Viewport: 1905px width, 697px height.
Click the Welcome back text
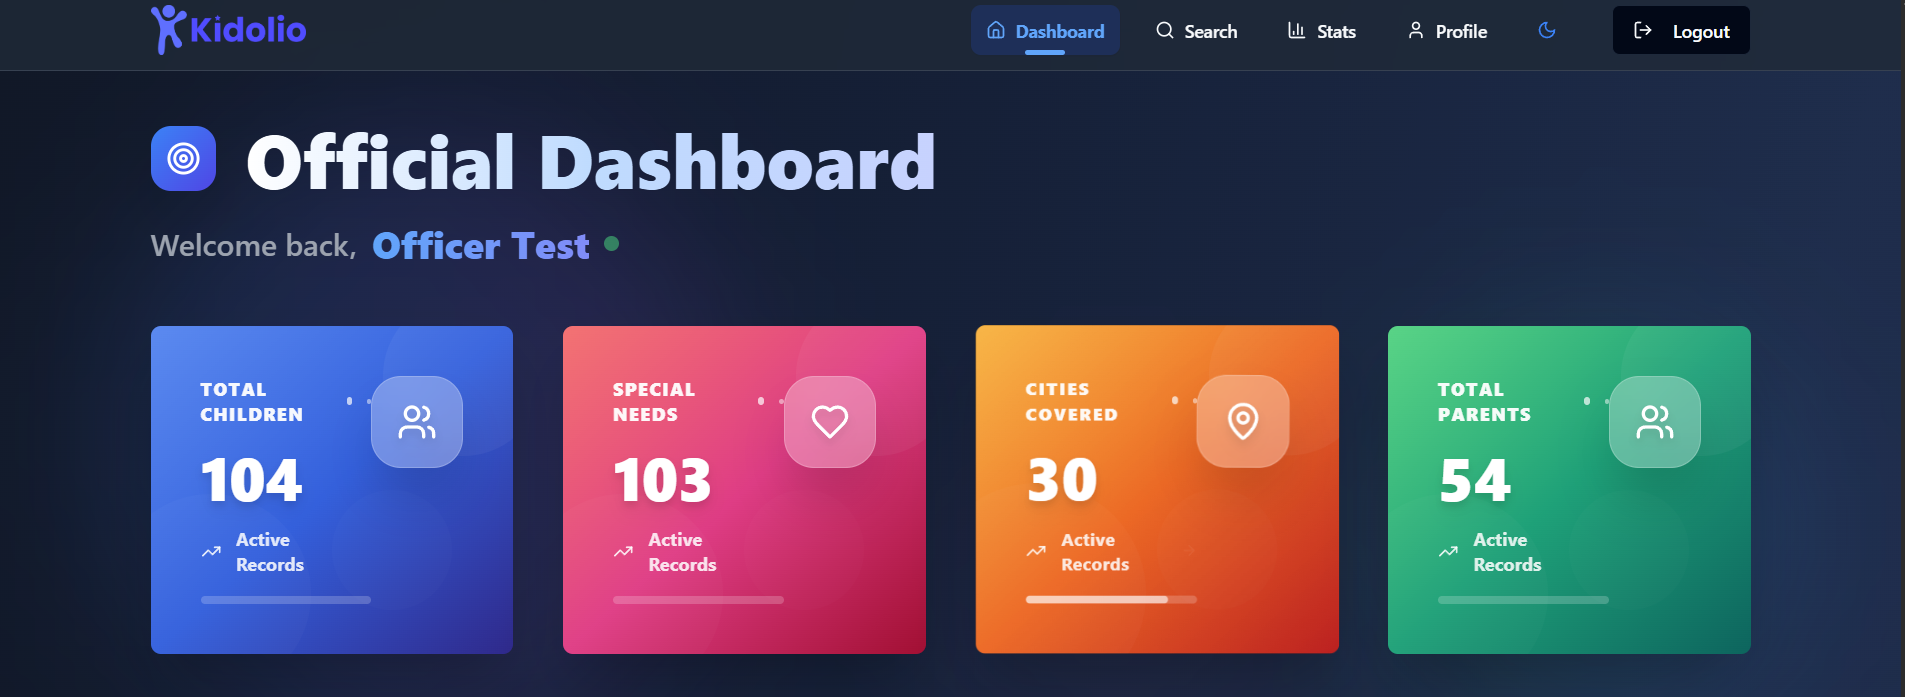(253, 246)
